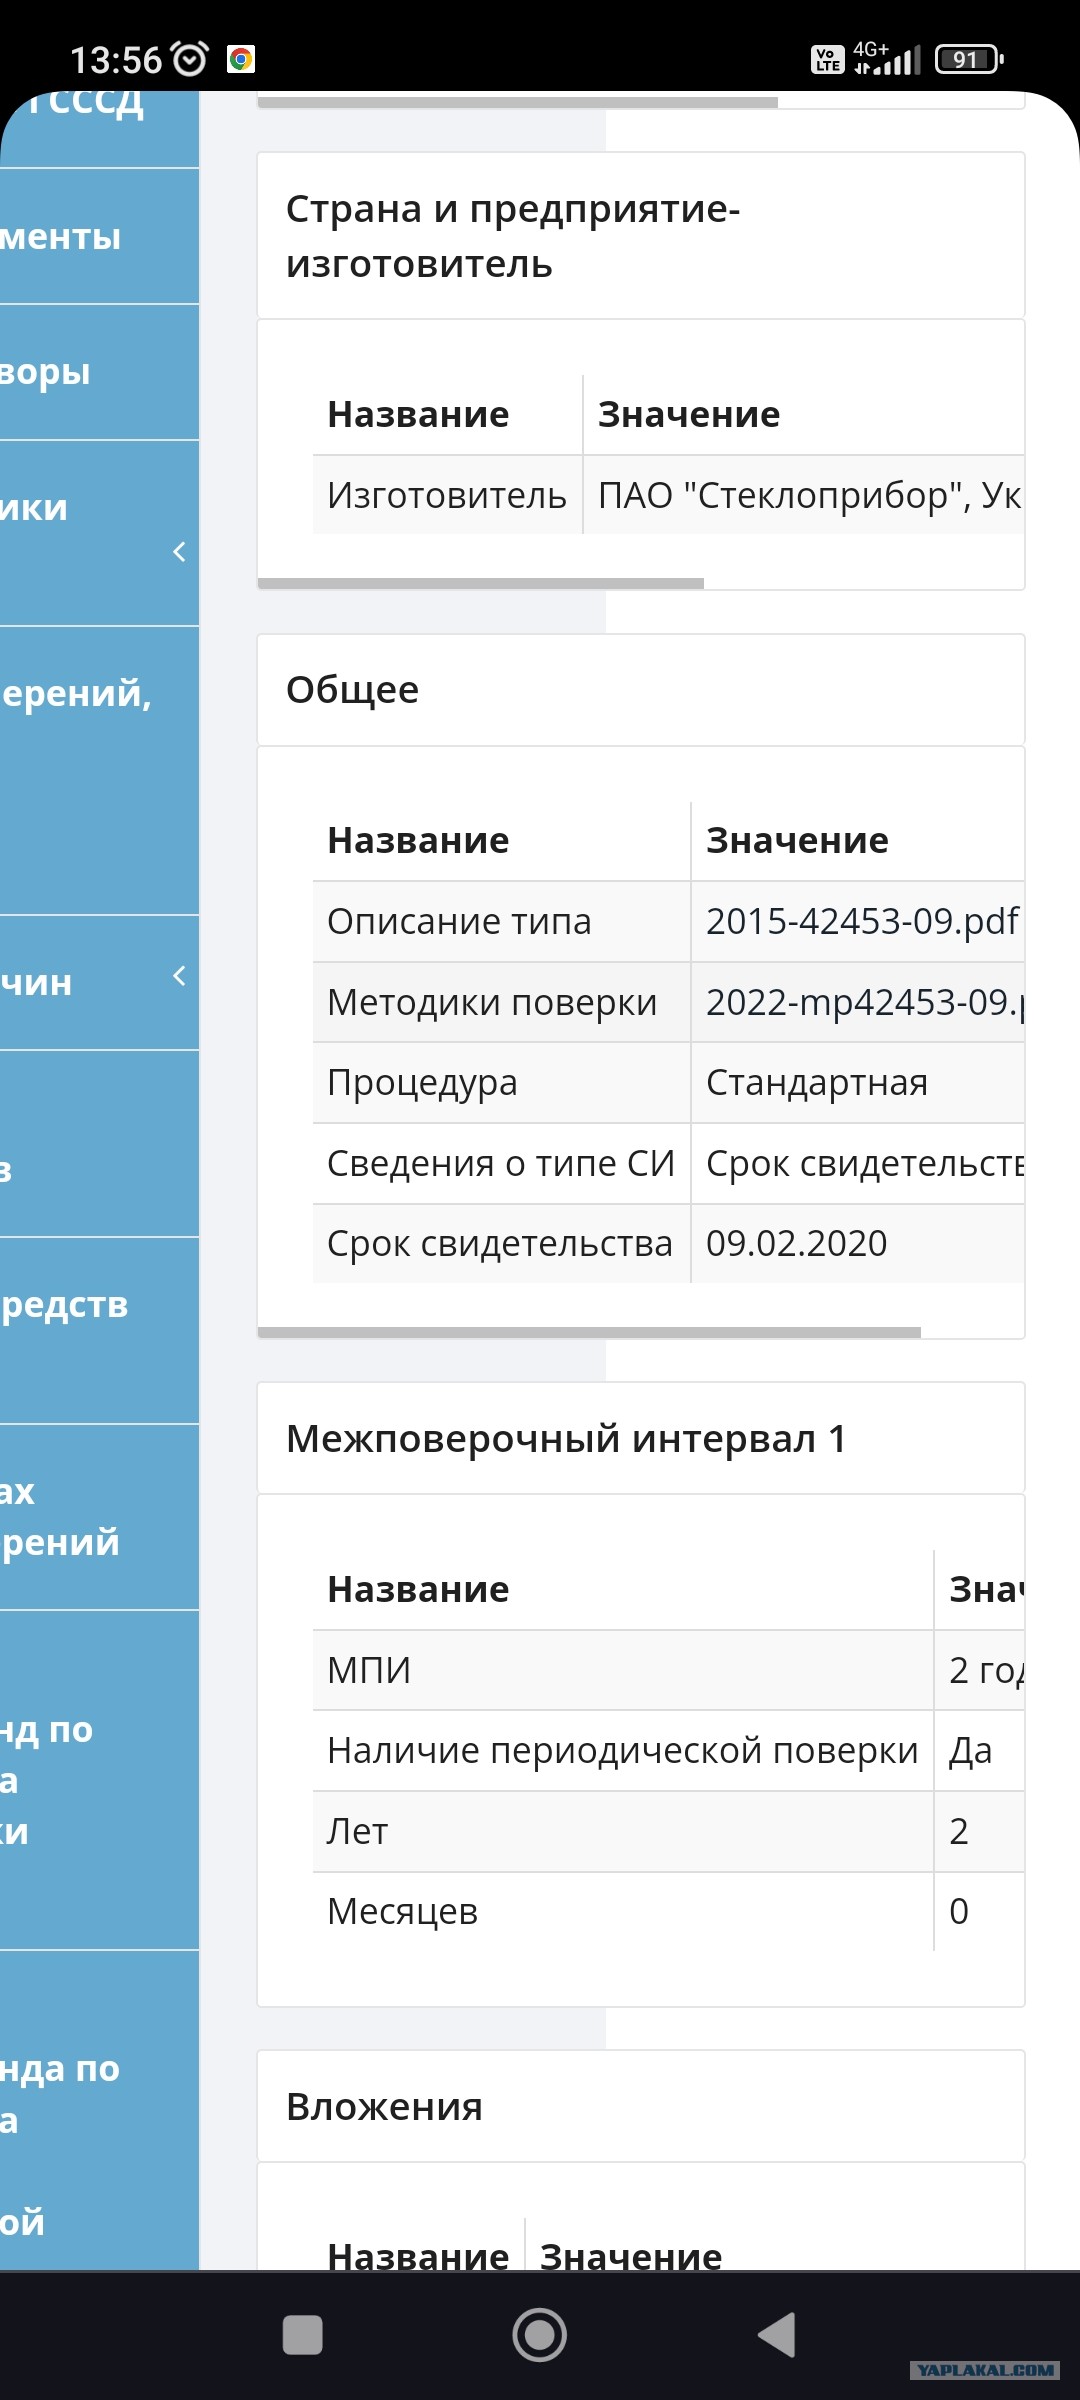Tap the Android back triangle button
The image size is (1080, 2400).
[778, 2336]
